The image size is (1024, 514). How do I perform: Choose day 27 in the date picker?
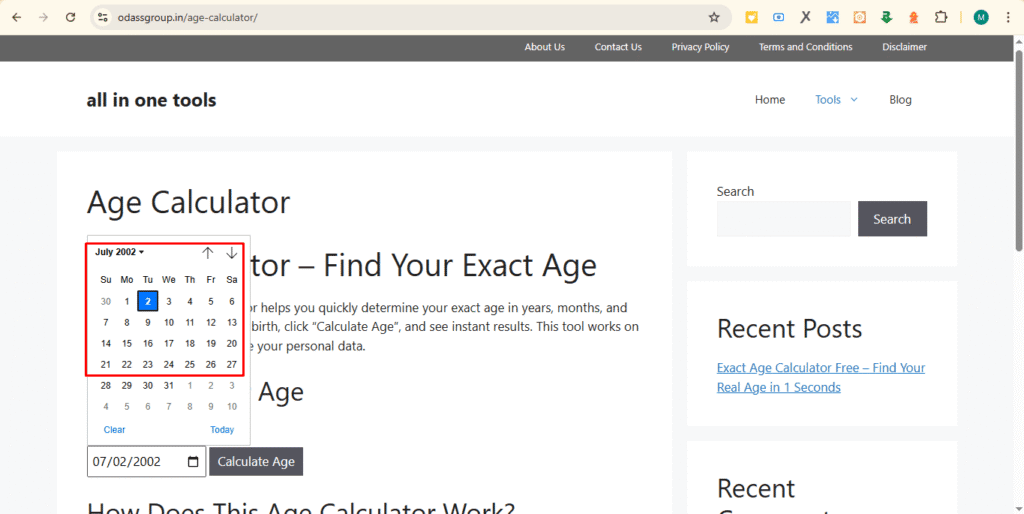[x=232, y=364]
